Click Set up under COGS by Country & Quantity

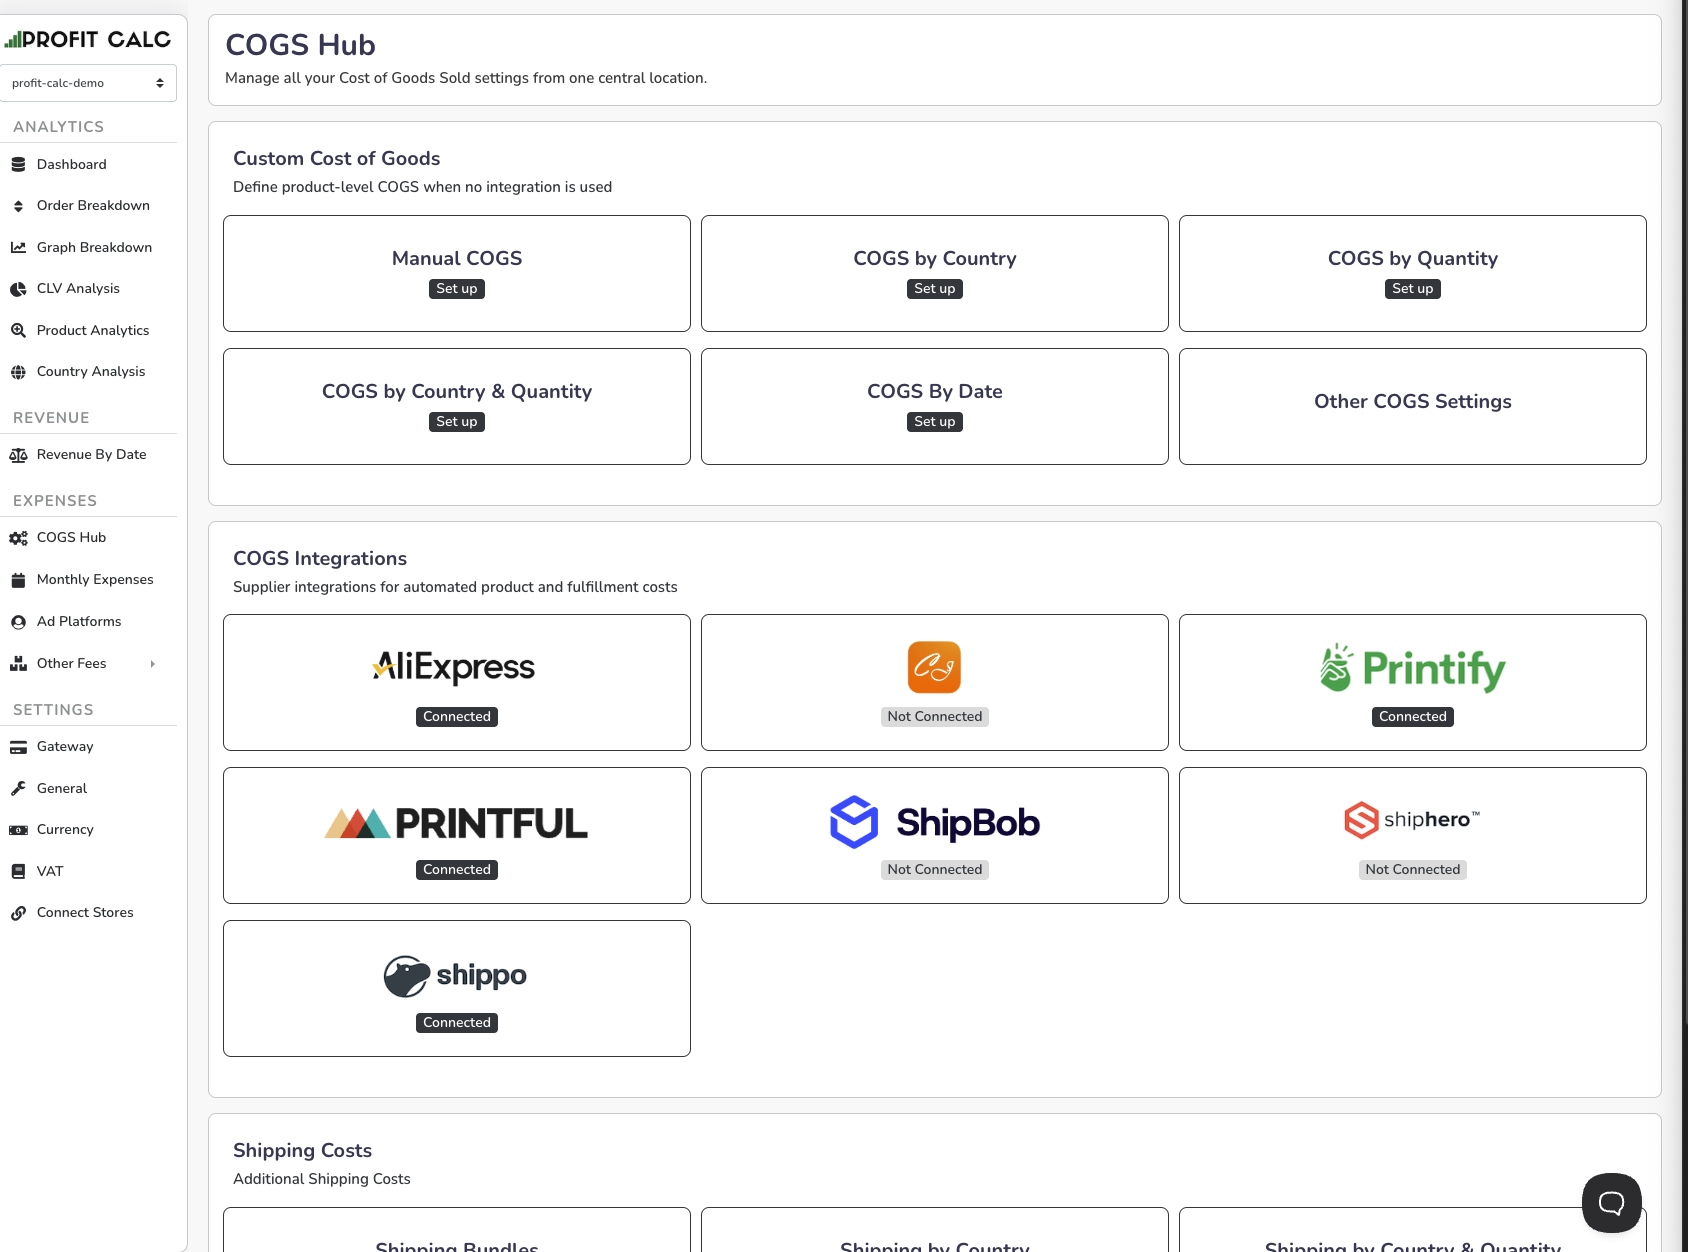click(x=456, y=422)
